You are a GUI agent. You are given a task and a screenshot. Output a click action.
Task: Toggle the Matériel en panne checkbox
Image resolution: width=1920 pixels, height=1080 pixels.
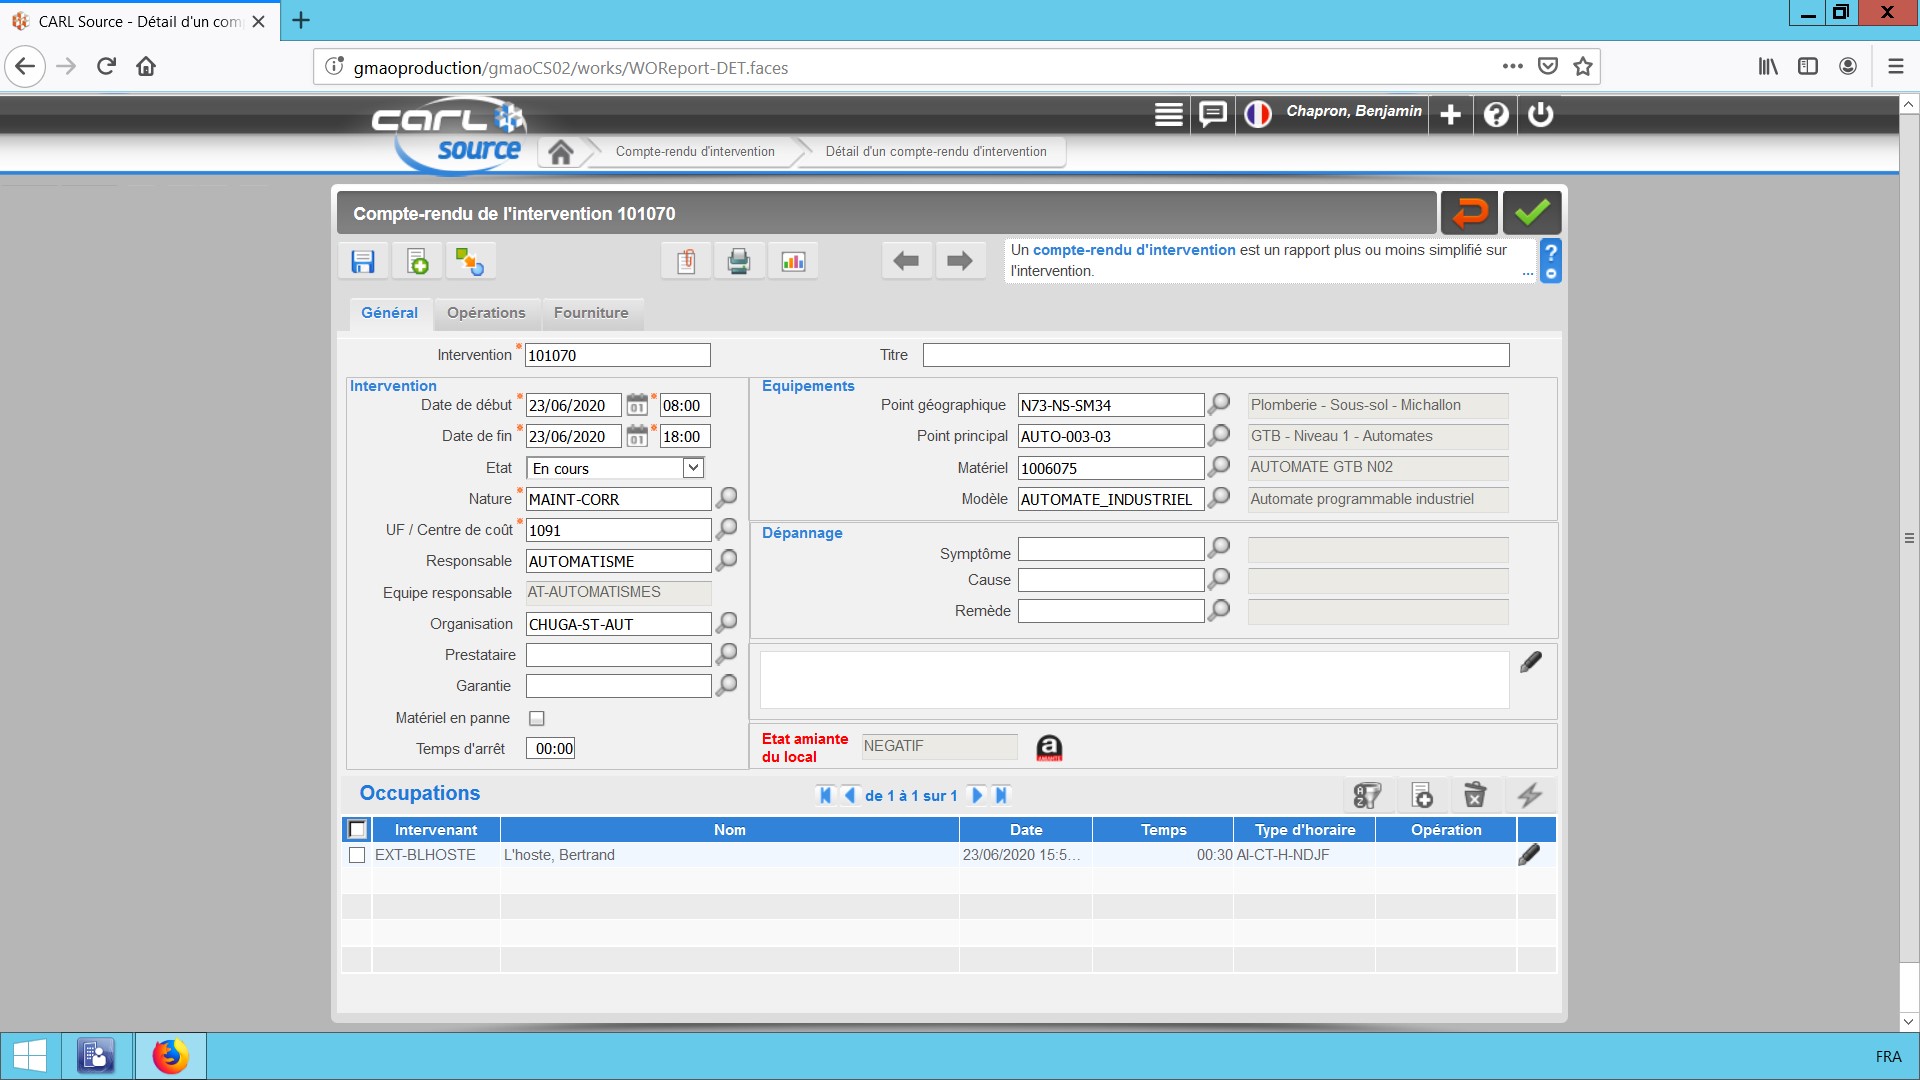coord(537,718)
